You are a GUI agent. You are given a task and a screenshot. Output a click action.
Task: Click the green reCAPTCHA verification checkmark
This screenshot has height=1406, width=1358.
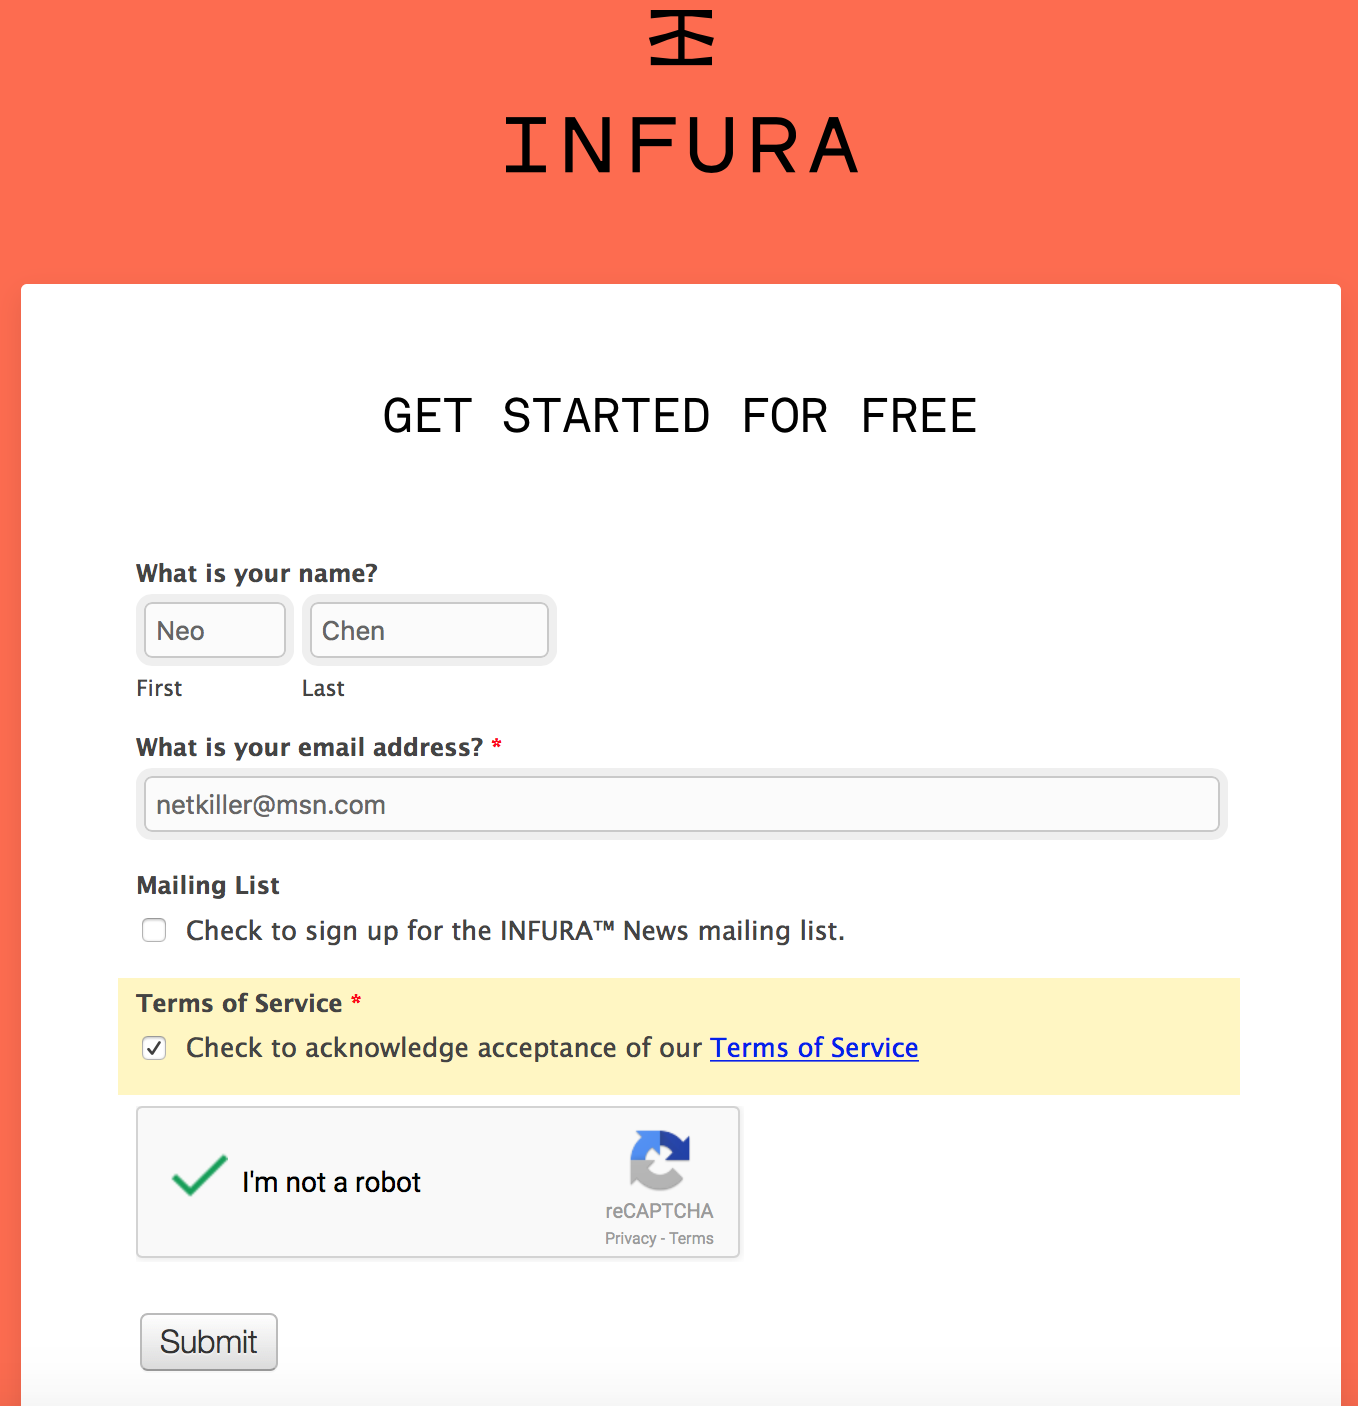[199, 1176]
